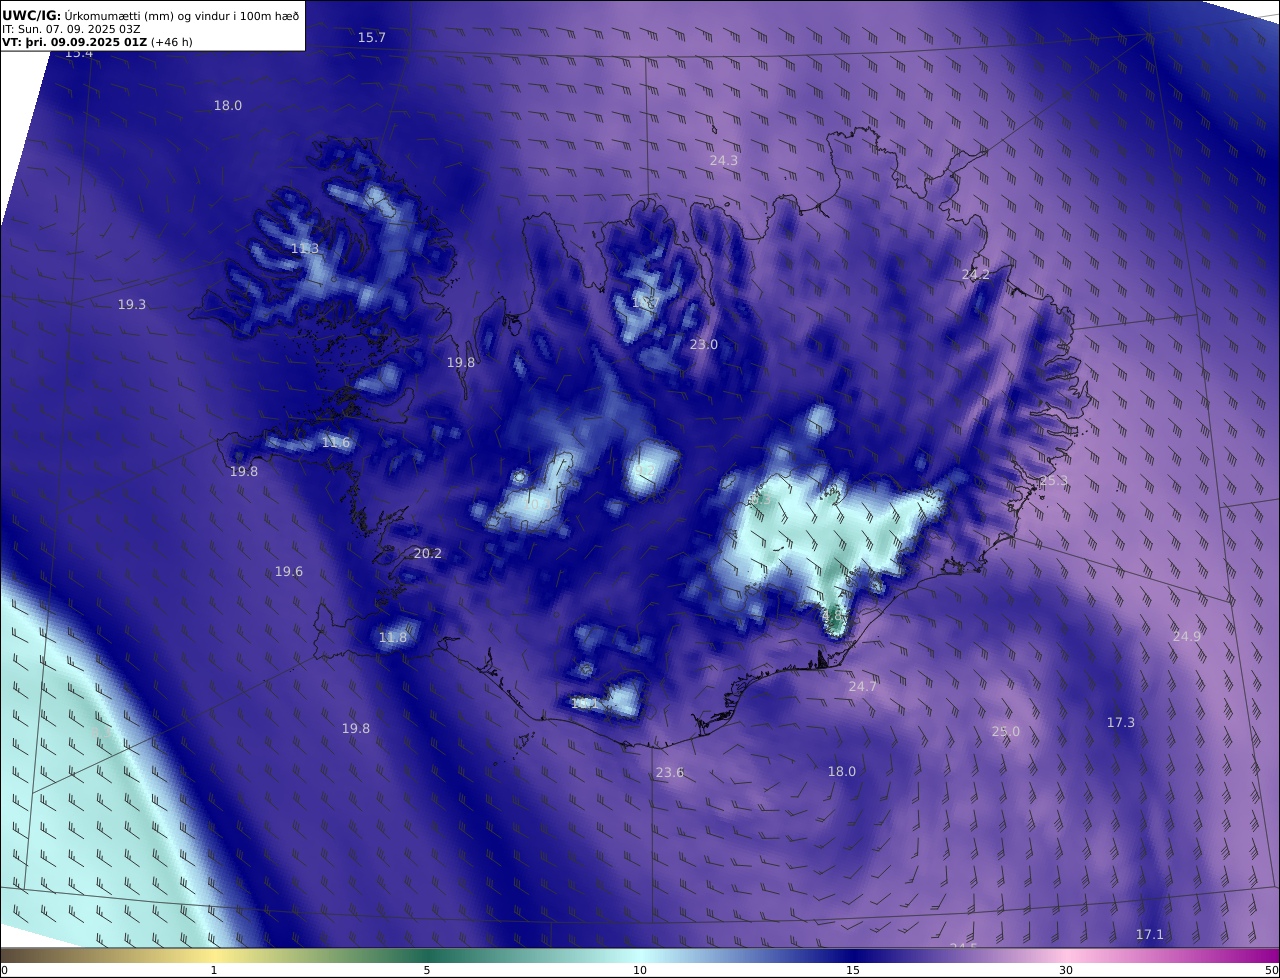The height and width of the screenshot is (978, 1280).
Task: Click the valid time line 'VT: þri. 09.09.2025 01Z'
Action: [74, 43]
